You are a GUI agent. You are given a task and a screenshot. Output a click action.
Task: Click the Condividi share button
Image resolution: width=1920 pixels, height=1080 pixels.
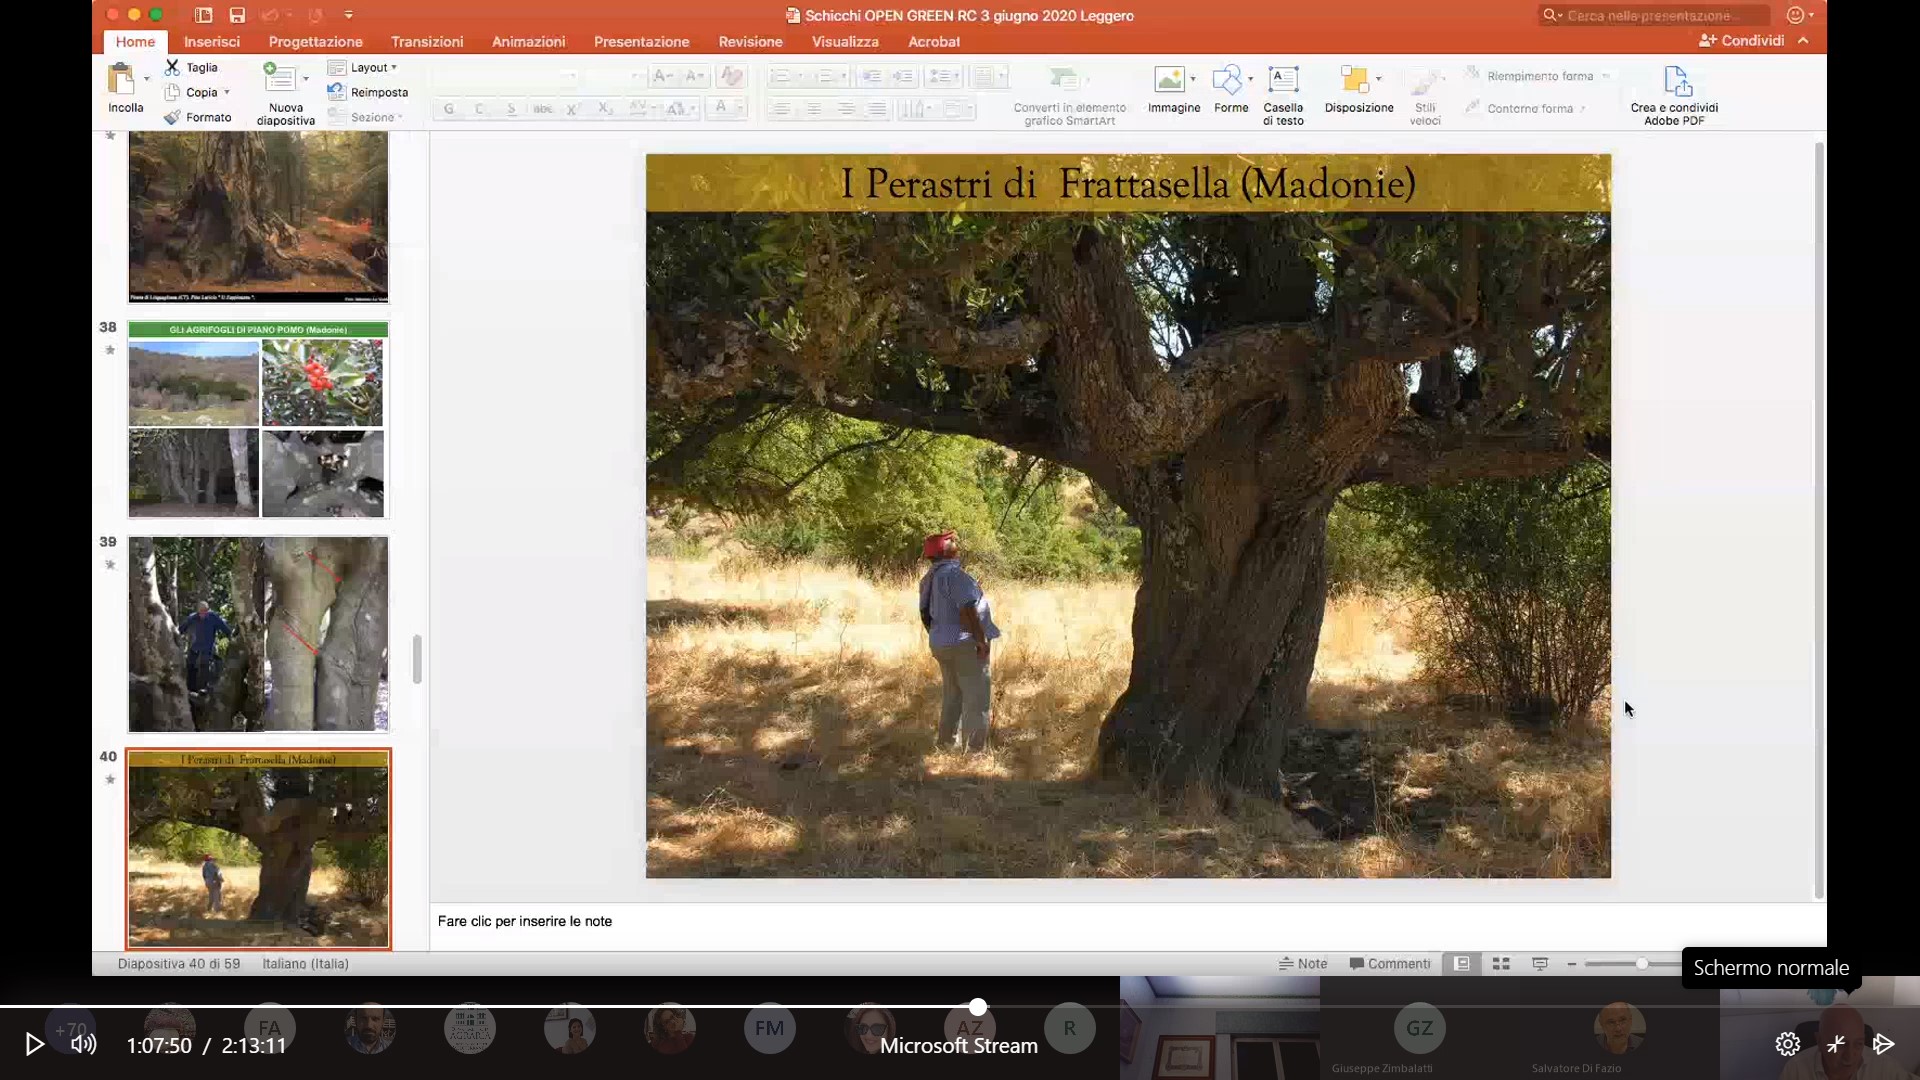(1742, 41)
